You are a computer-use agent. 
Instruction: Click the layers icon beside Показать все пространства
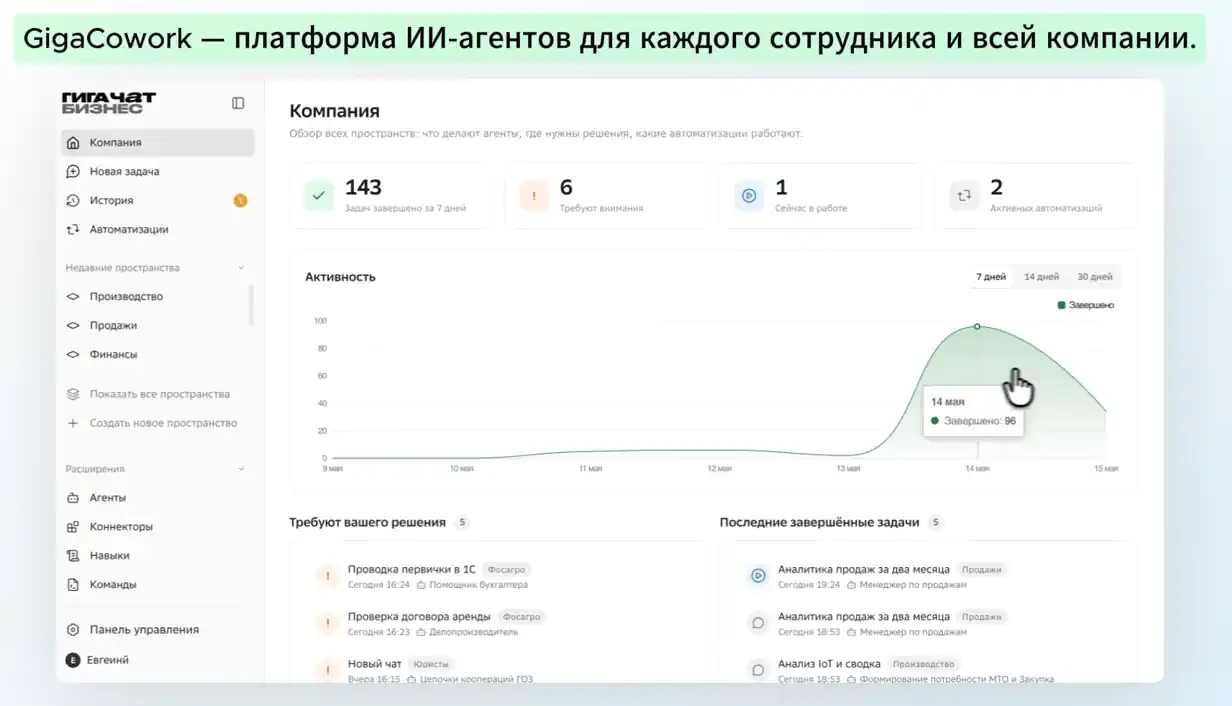tap(73, 394)
